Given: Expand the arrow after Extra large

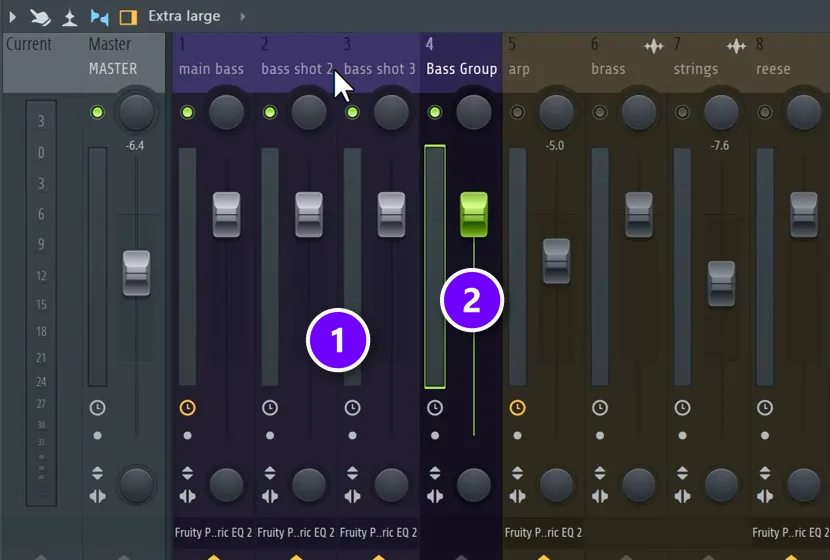Looking at the screenshot, I should coord(242,17).
